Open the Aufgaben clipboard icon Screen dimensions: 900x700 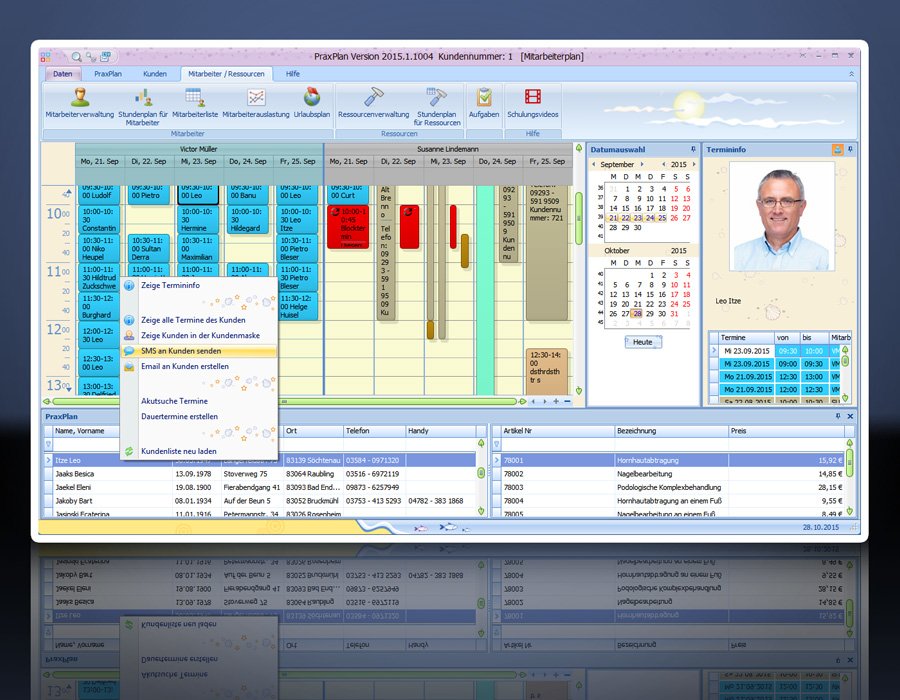(484, 103)
